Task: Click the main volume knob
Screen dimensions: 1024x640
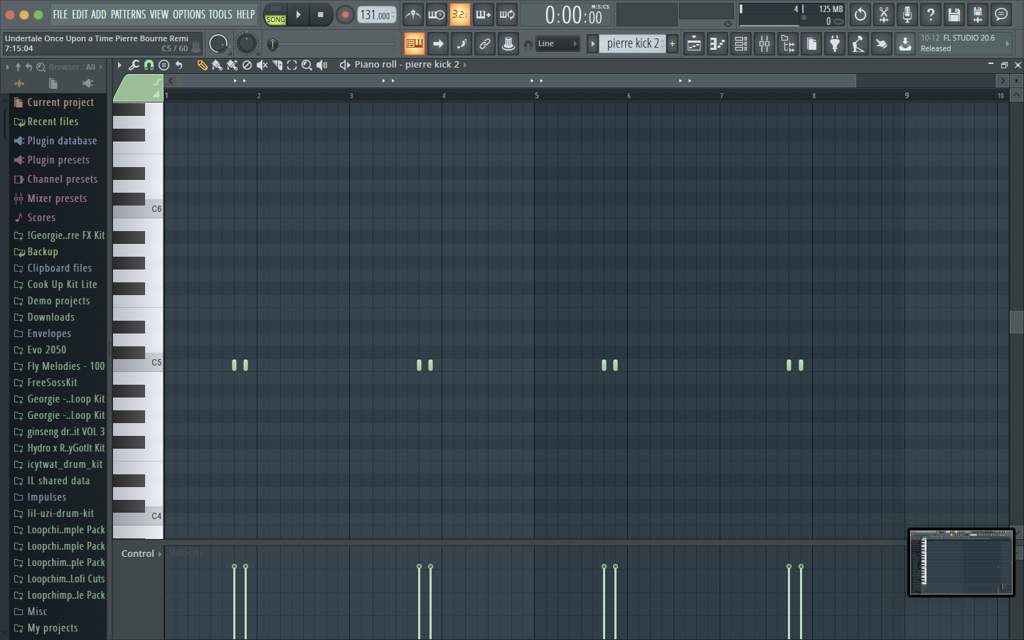Action: [218, 44]
